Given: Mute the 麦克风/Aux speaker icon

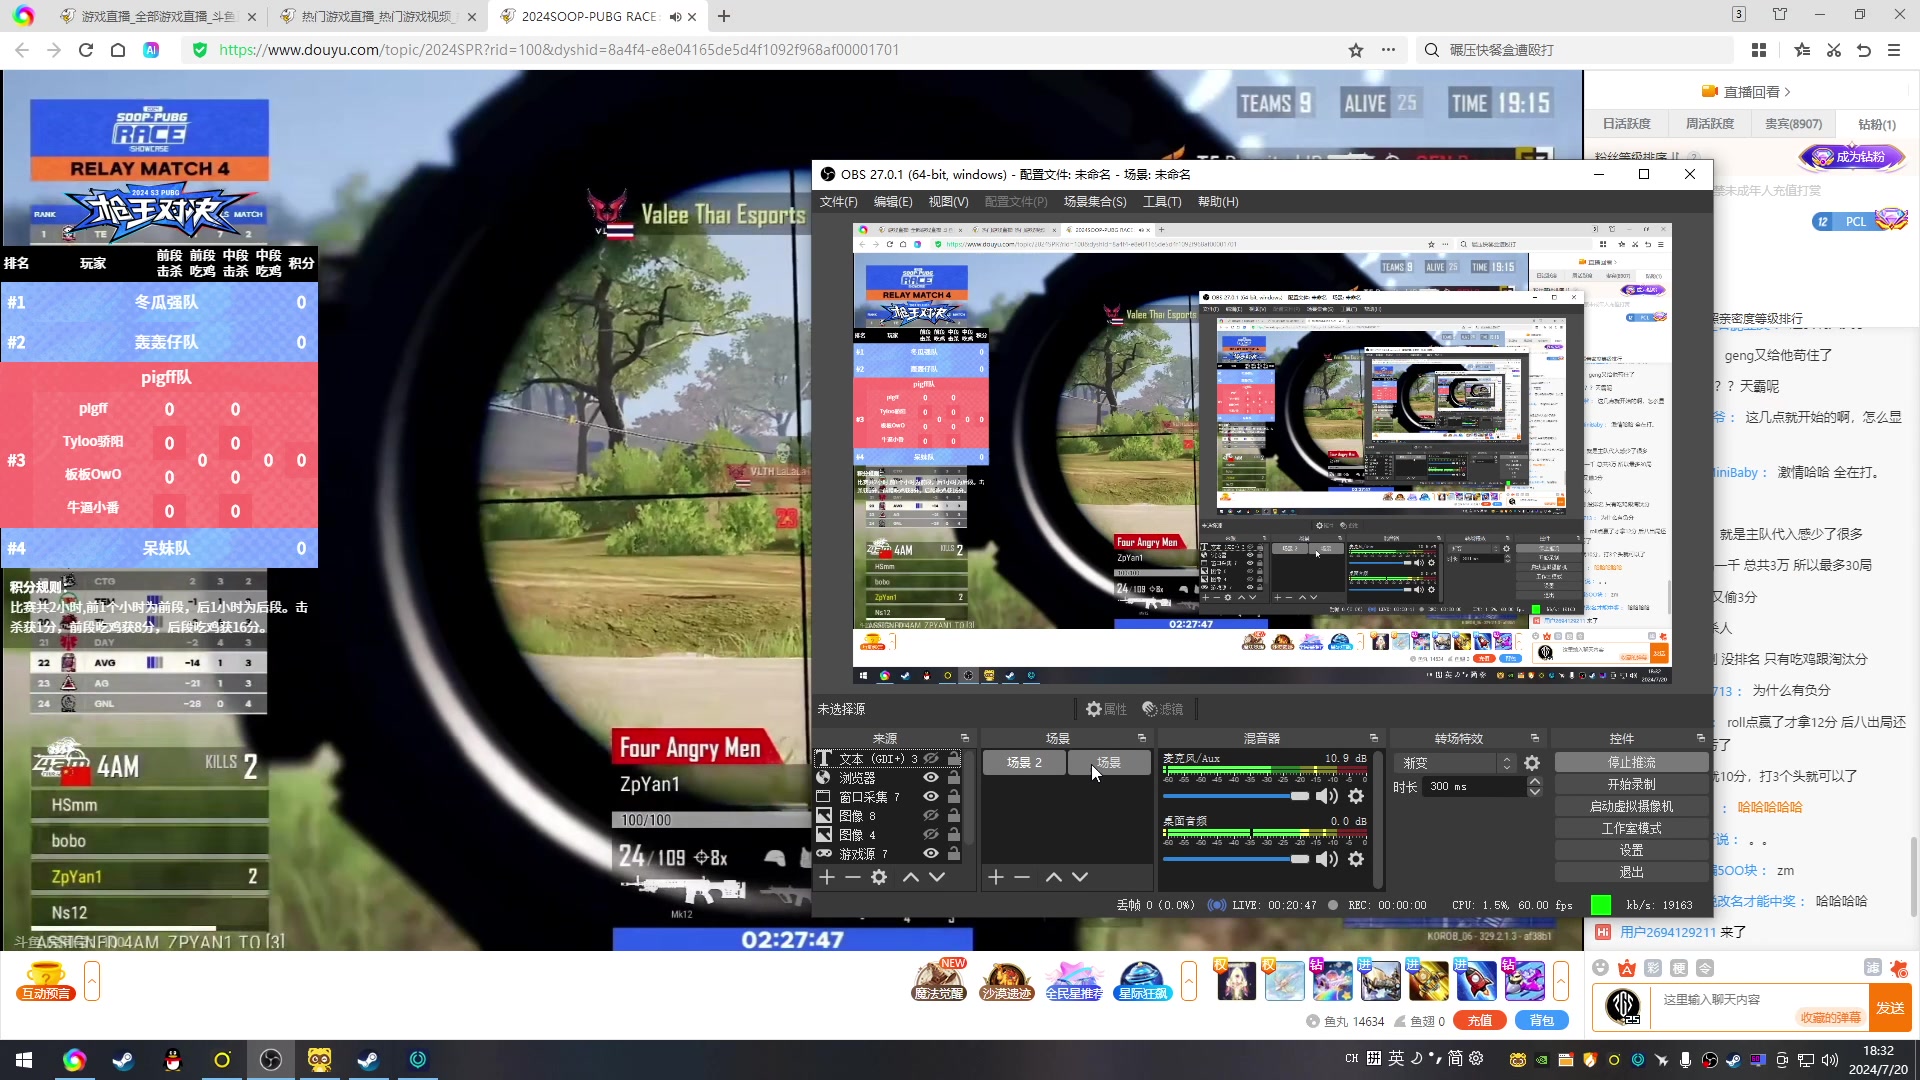Looking at the screenshot, I should coord(1326,796).
